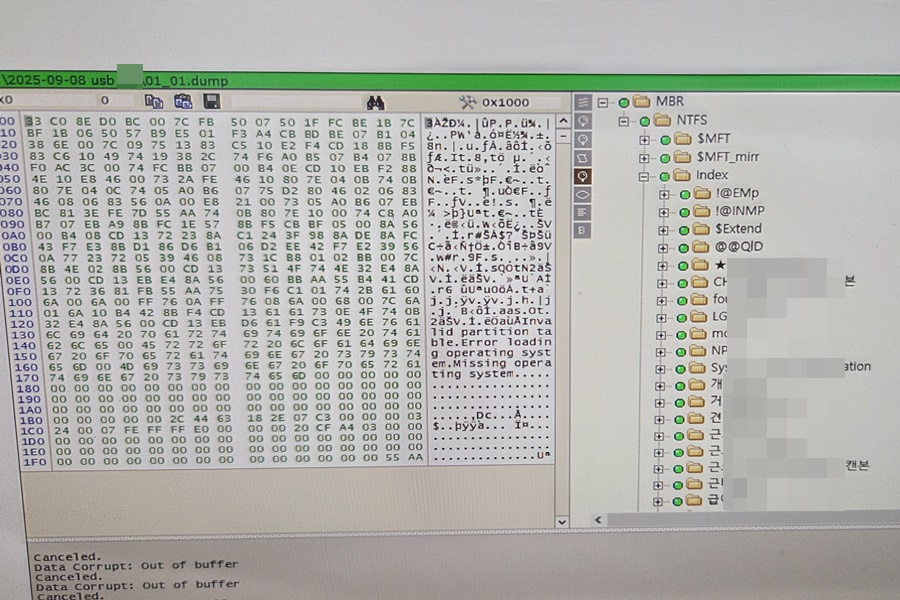The width and height of the screenshot is (900, 600).
Task: Open search with the binoculars icon
Action: click(376, 102)
